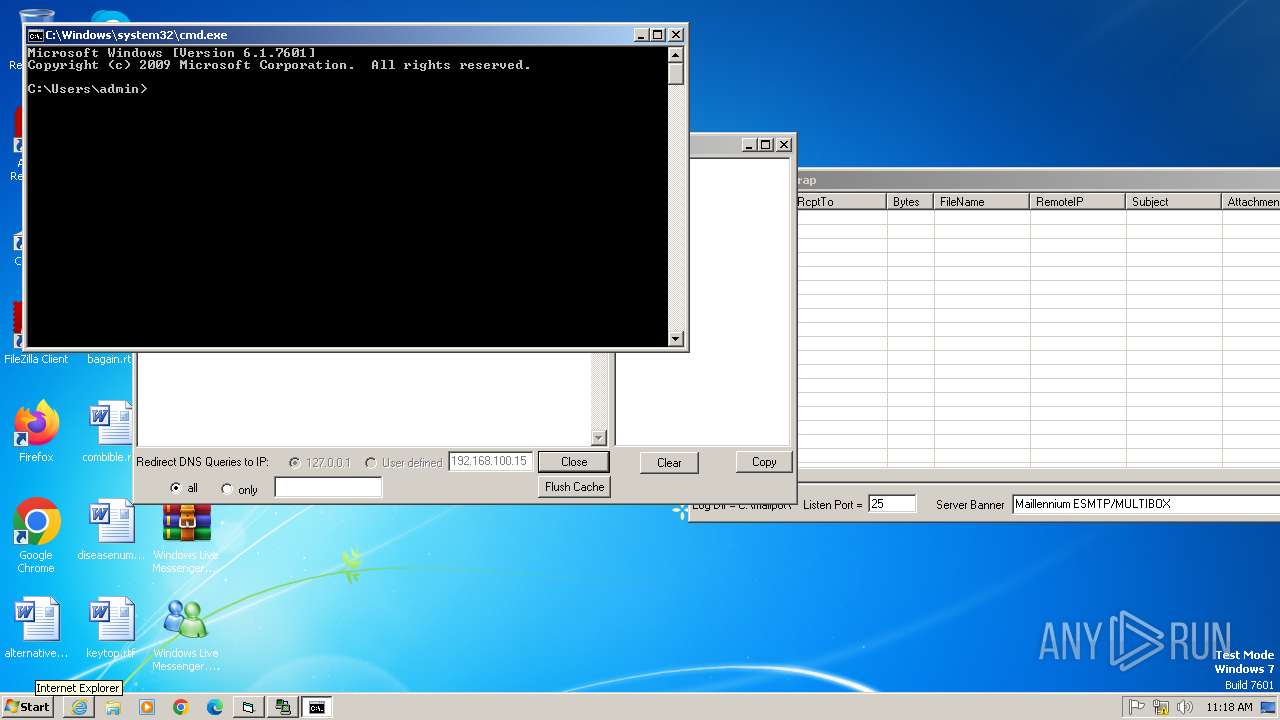Screen dimensions: 1280x720
Task: Click the FileName column header
Action: pos(982,202)
